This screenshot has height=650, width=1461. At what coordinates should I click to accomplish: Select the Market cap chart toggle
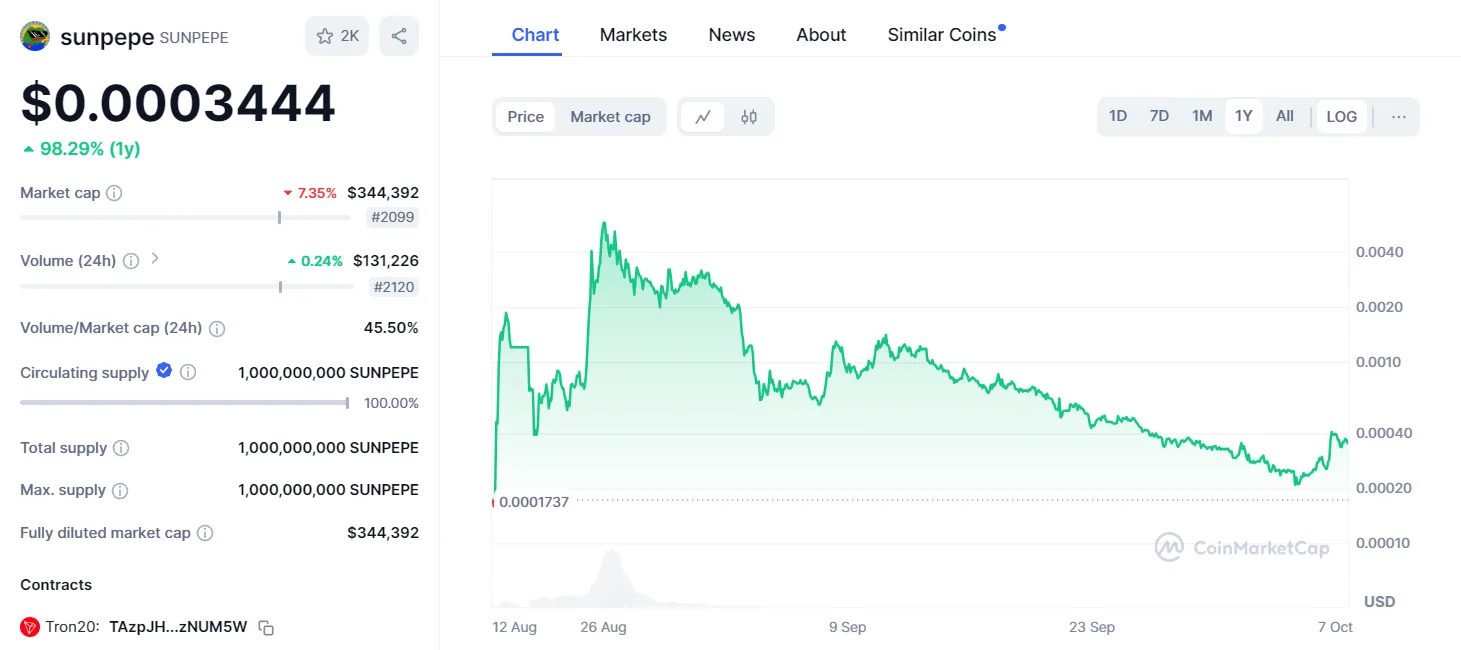click(610, 117)
